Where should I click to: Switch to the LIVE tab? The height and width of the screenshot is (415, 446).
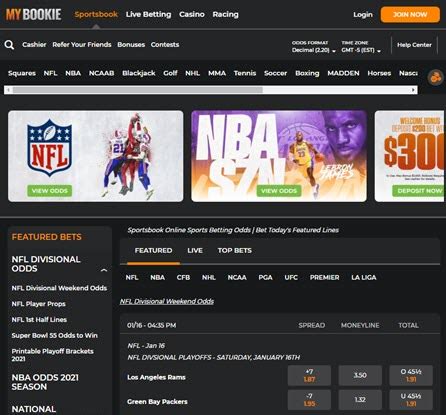point(195,250)
